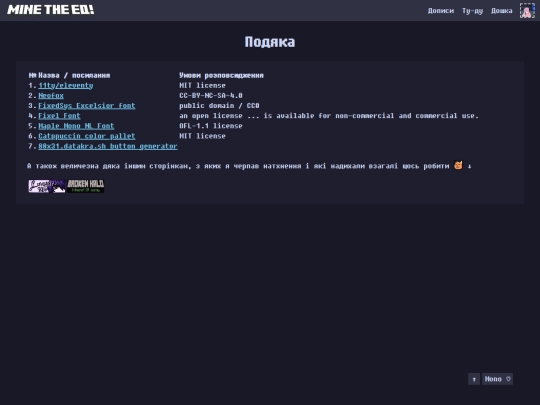Jump to top with the up-arrow button
Image resolution: width=540 pixels, height=405 pixels.
coord(474,379)
